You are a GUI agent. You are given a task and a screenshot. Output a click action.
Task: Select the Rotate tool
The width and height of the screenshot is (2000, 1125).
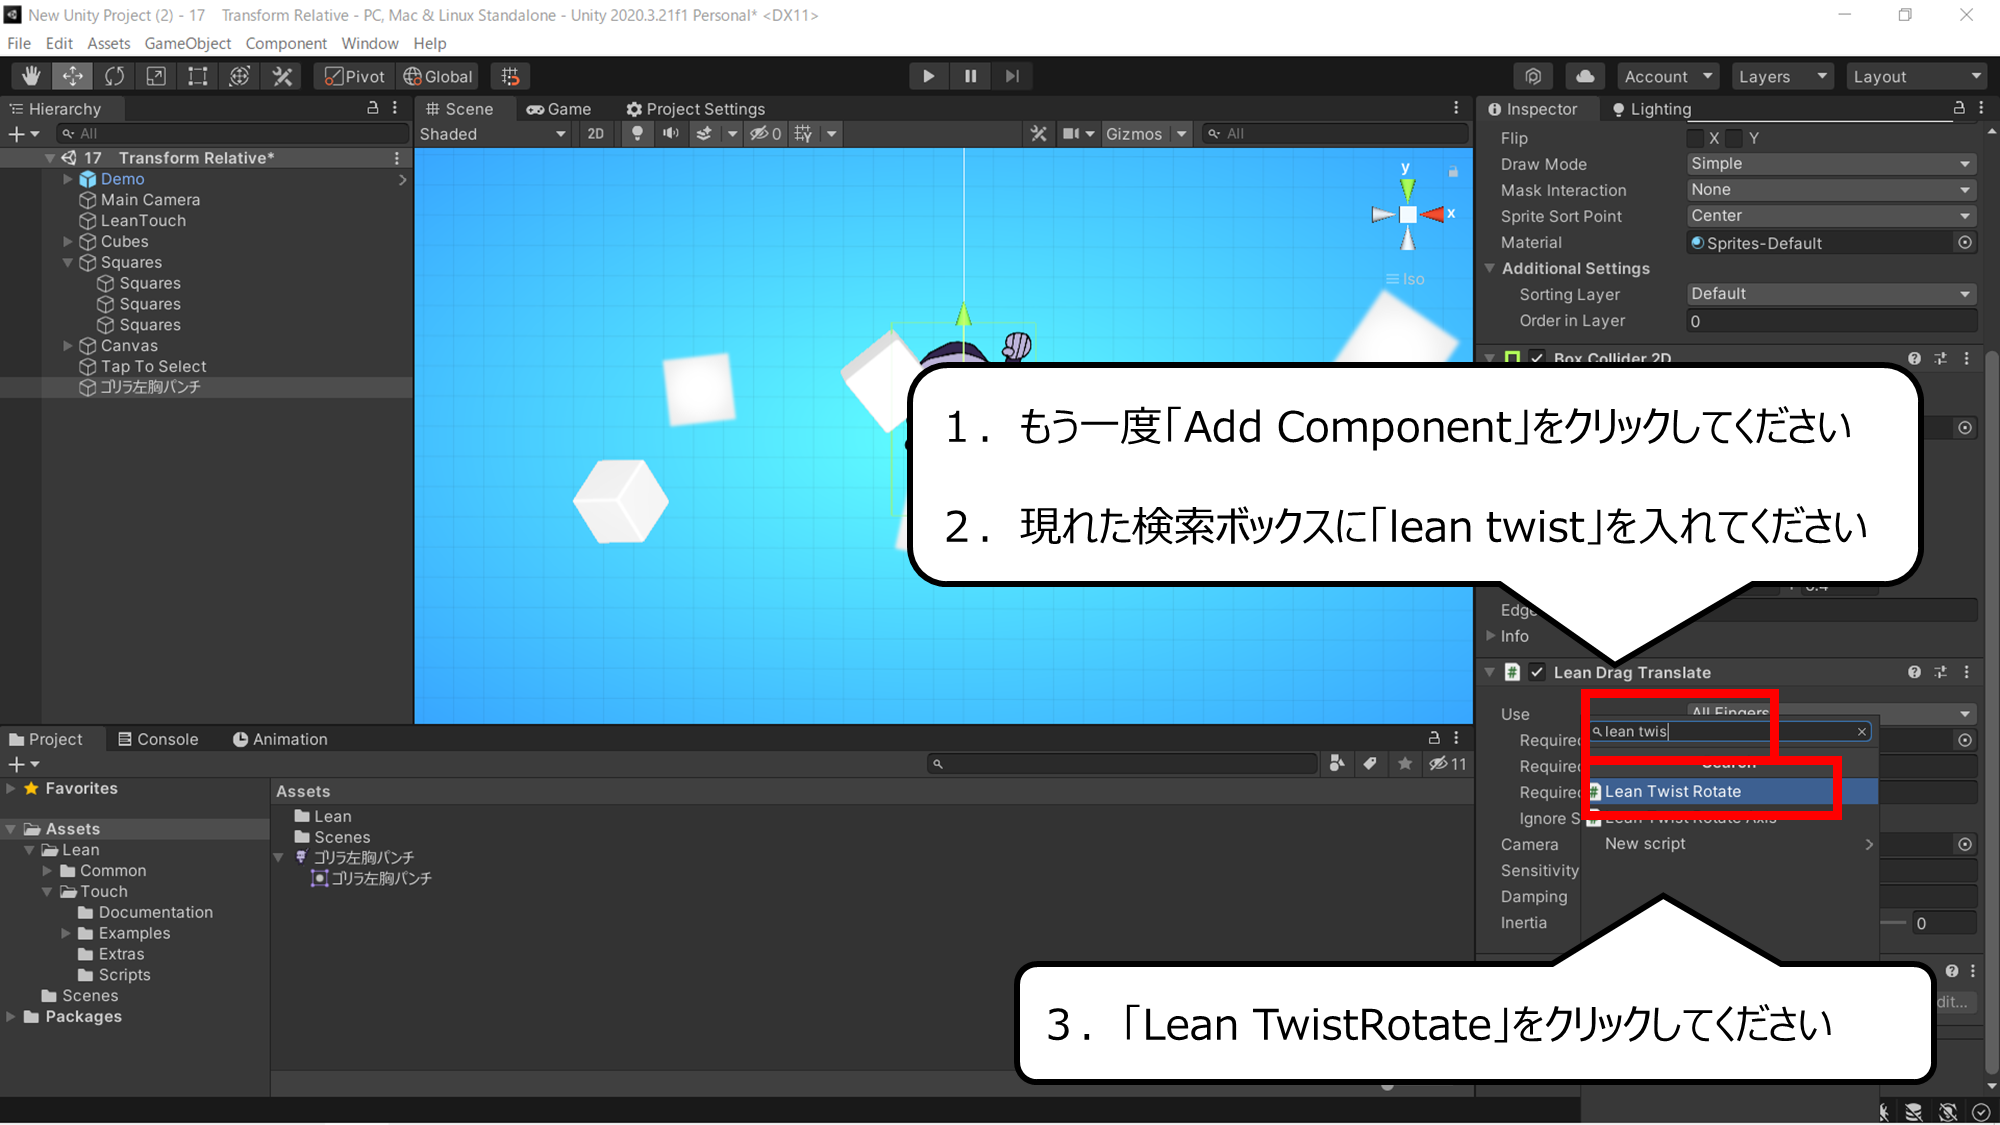click(115, 76)
